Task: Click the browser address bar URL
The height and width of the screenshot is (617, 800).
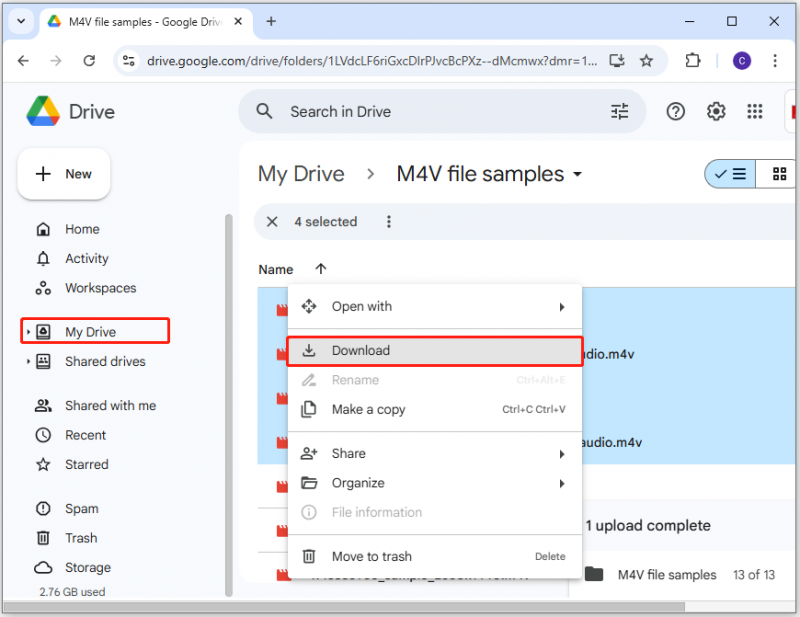Action: (x=371, y=61)
